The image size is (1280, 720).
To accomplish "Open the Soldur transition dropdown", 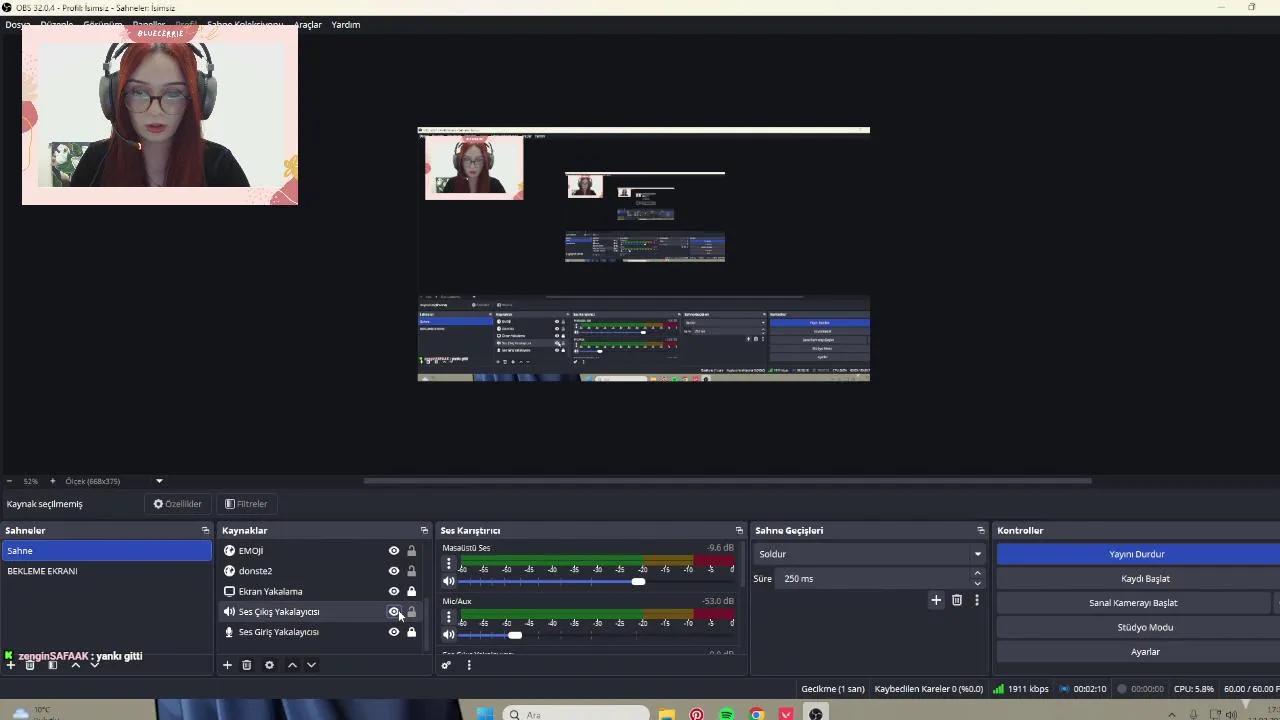I will [868, 553].
